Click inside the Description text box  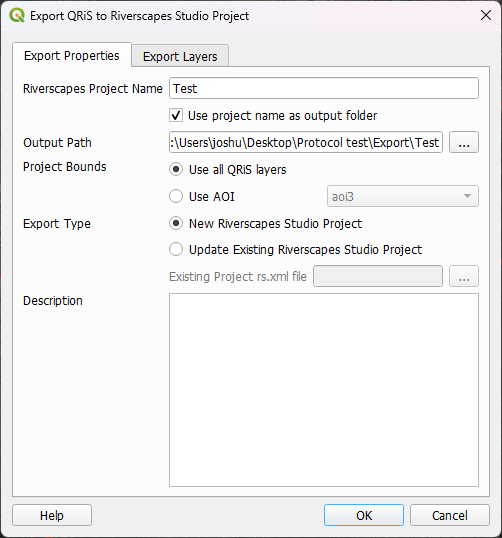324,390
